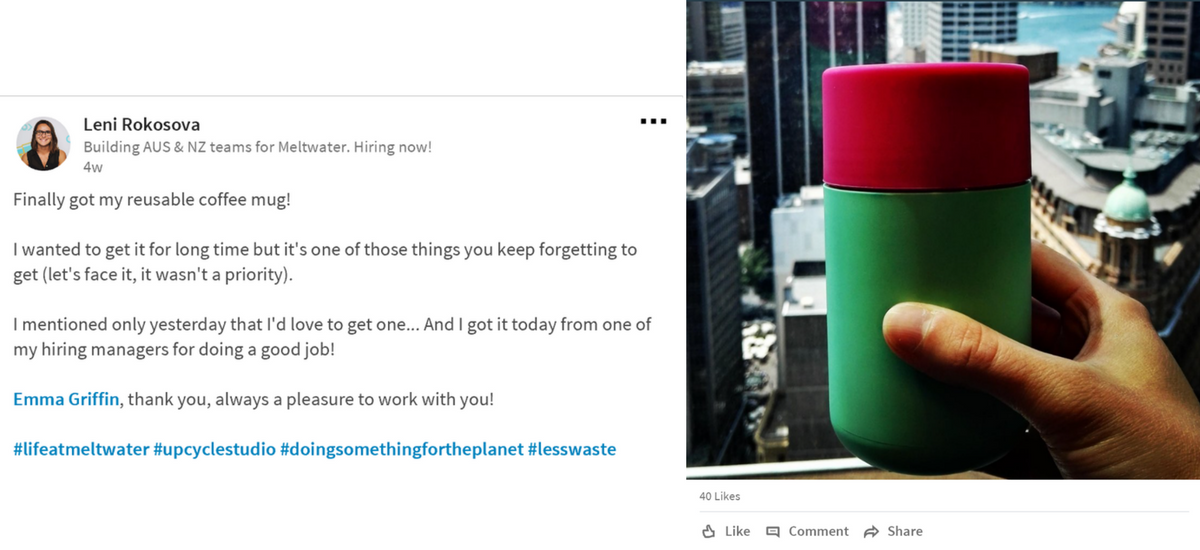Select the #doingsomethingfortheplanet hashtag

(402, 449)
